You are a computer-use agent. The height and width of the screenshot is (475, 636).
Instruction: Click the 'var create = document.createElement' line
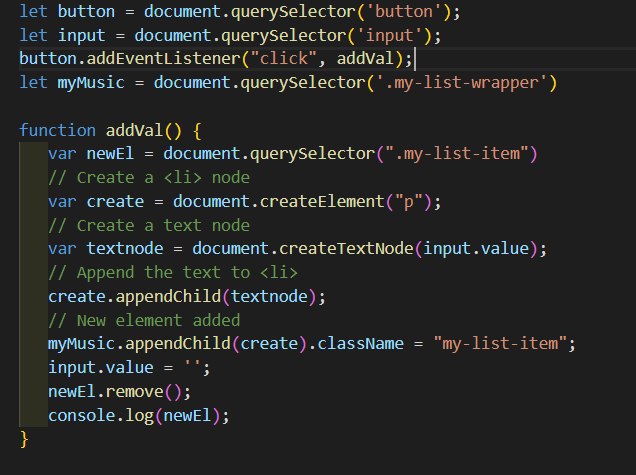[x=244, y=202]
